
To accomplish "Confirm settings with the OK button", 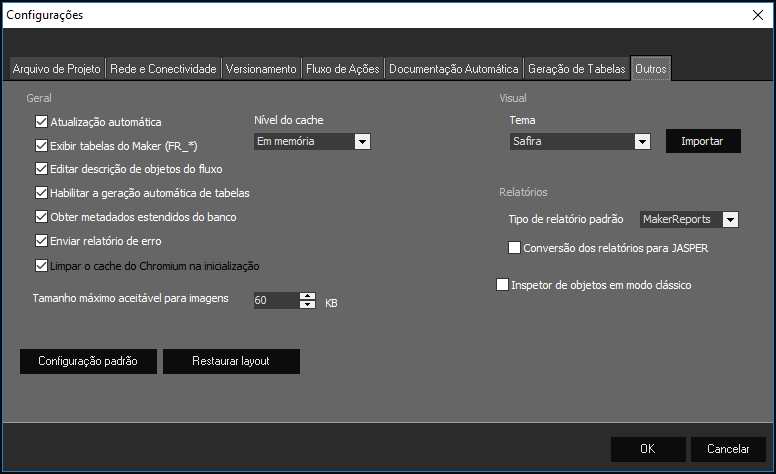I will (x=648, y=450).
